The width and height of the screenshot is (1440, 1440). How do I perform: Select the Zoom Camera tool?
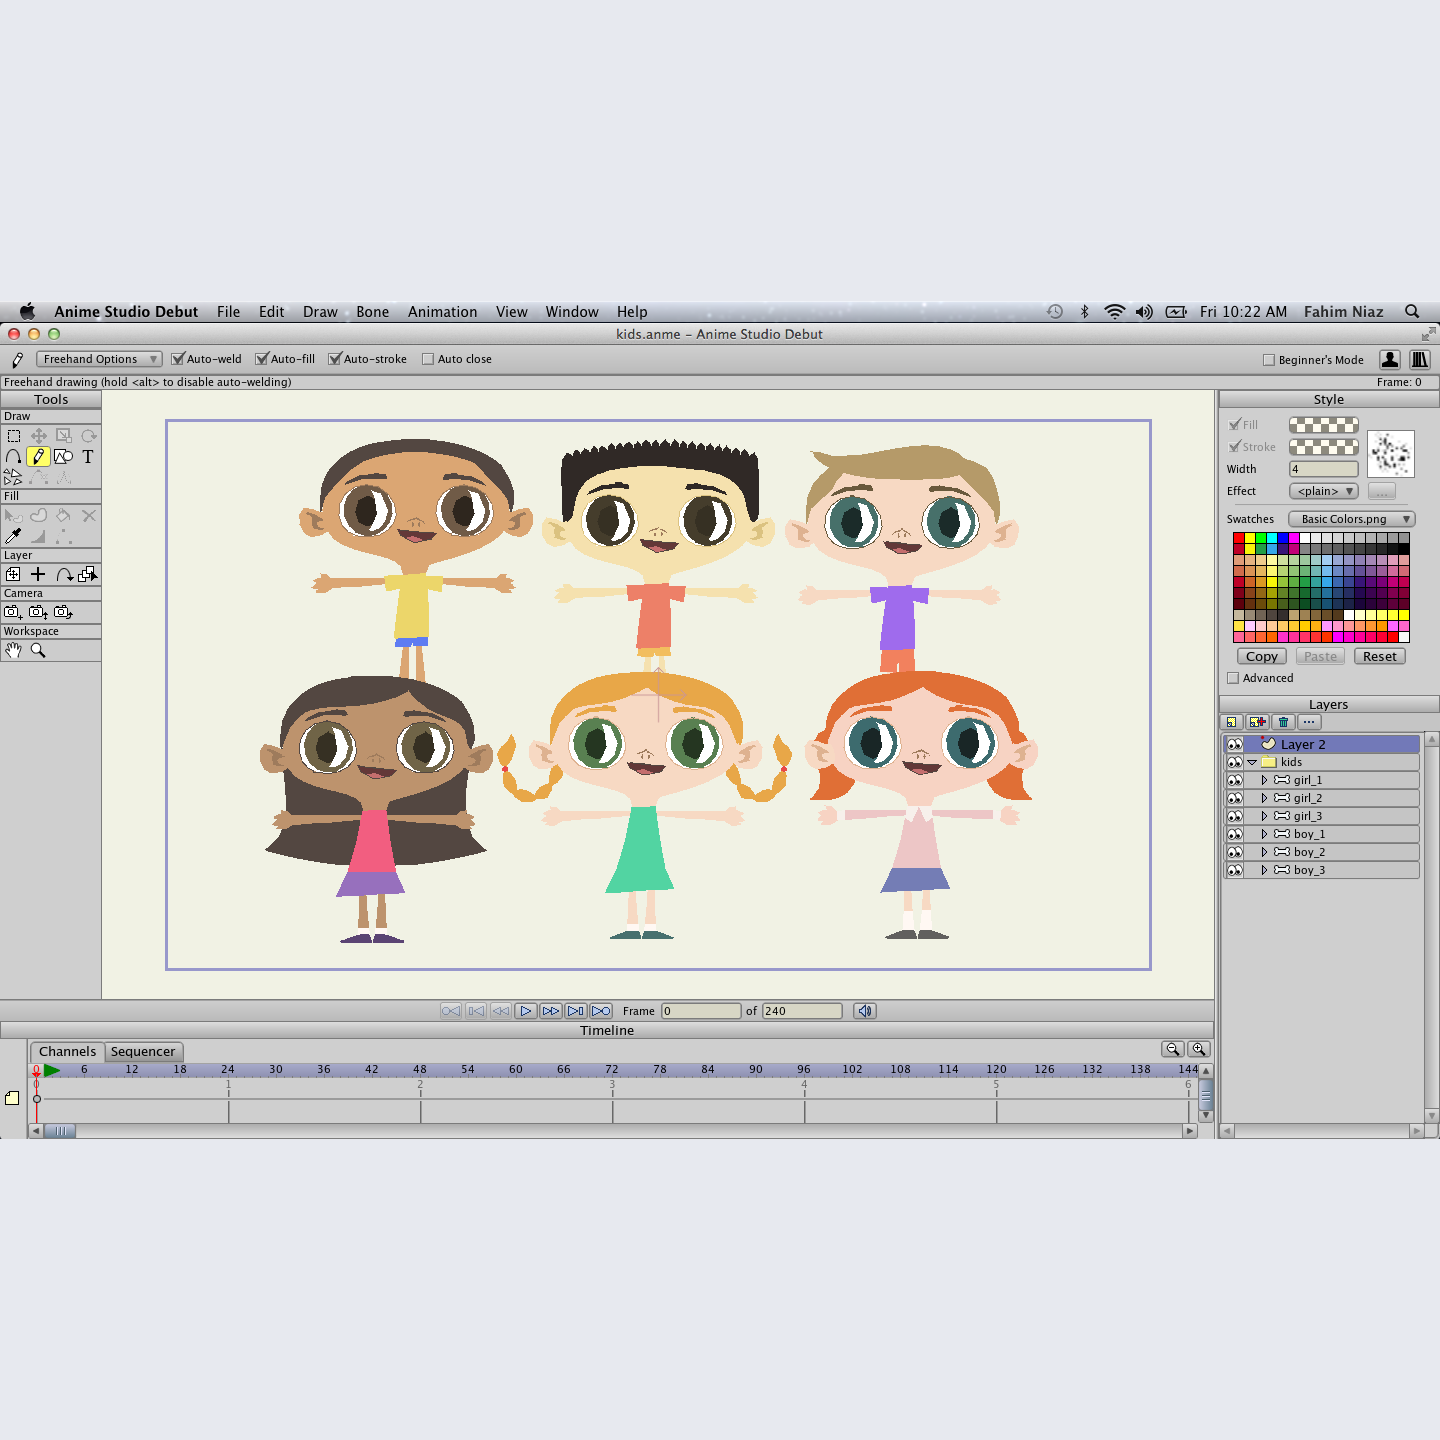coord(38,612)
